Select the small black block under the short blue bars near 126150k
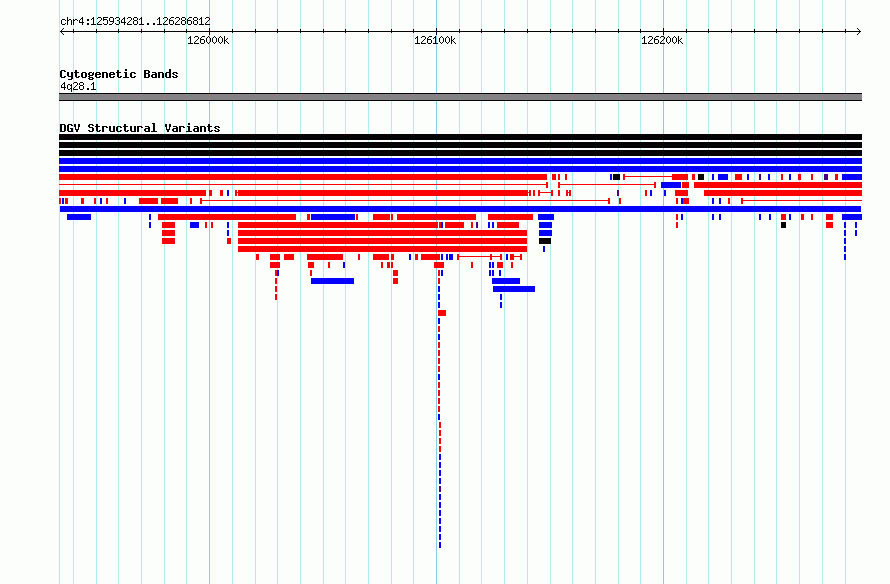This screenshot has height=584, width=890. (545, 241)
